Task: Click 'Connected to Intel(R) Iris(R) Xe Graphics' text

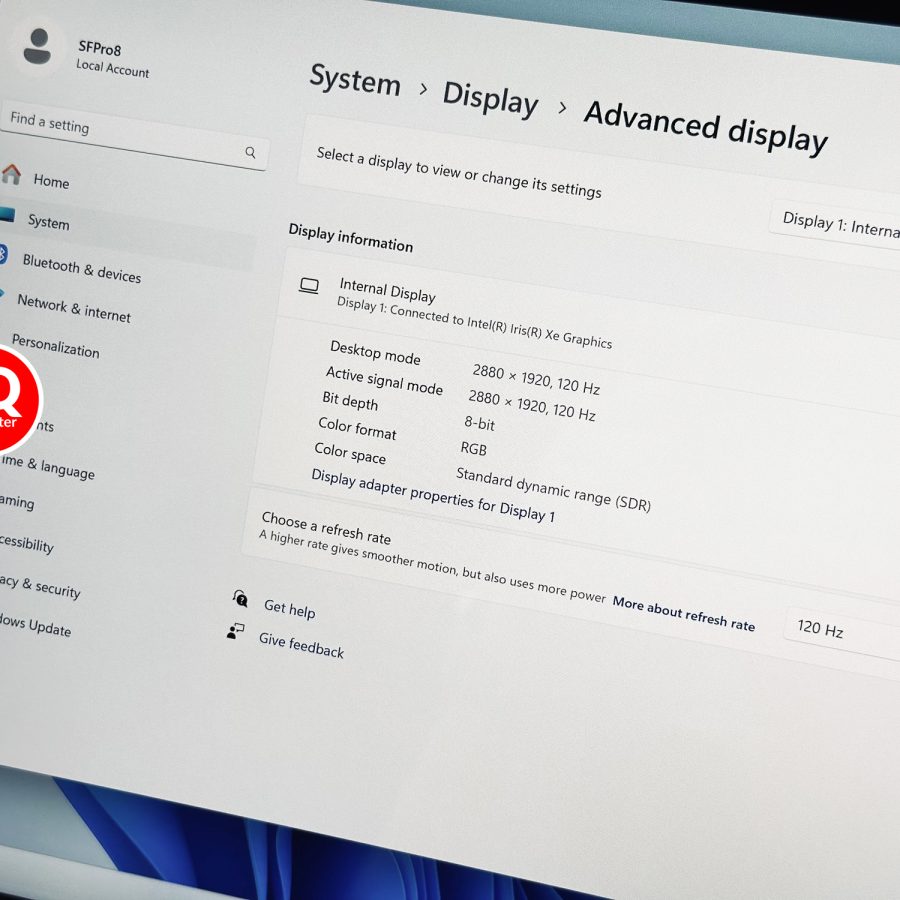Action: pos(501,326)
